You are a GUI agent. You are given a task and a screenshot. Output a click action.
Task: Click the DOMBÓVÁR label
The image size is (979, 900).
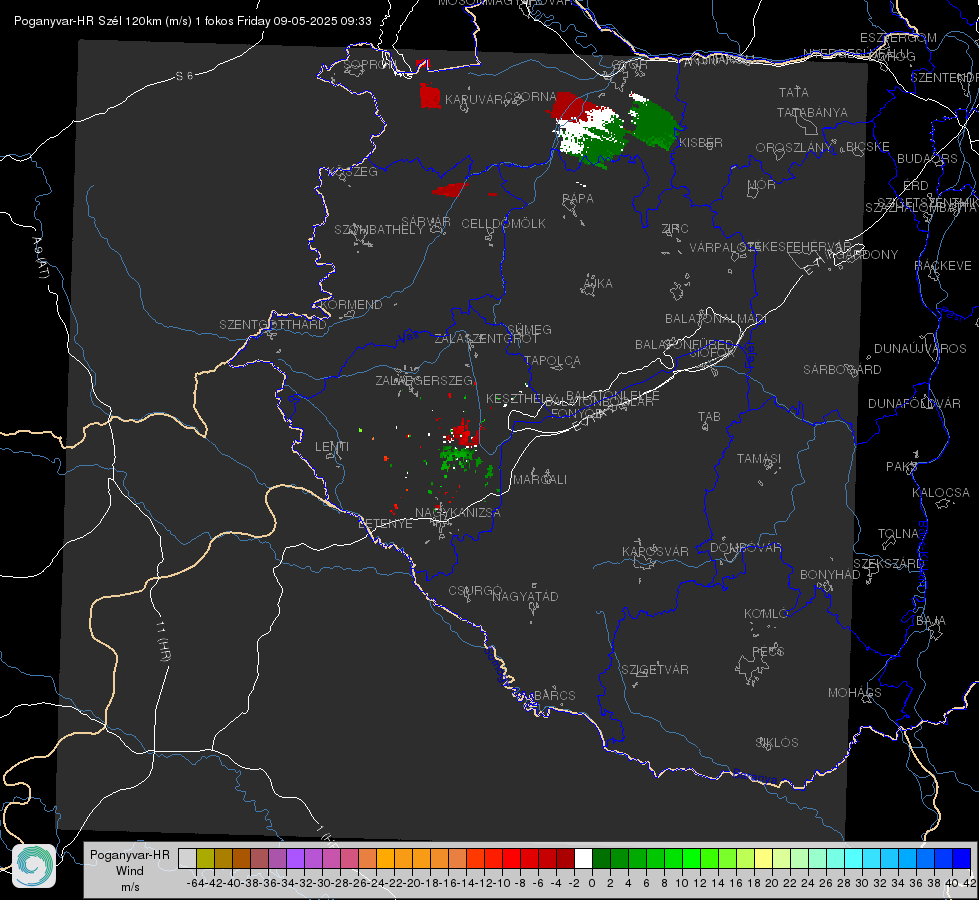pos(745,548)
